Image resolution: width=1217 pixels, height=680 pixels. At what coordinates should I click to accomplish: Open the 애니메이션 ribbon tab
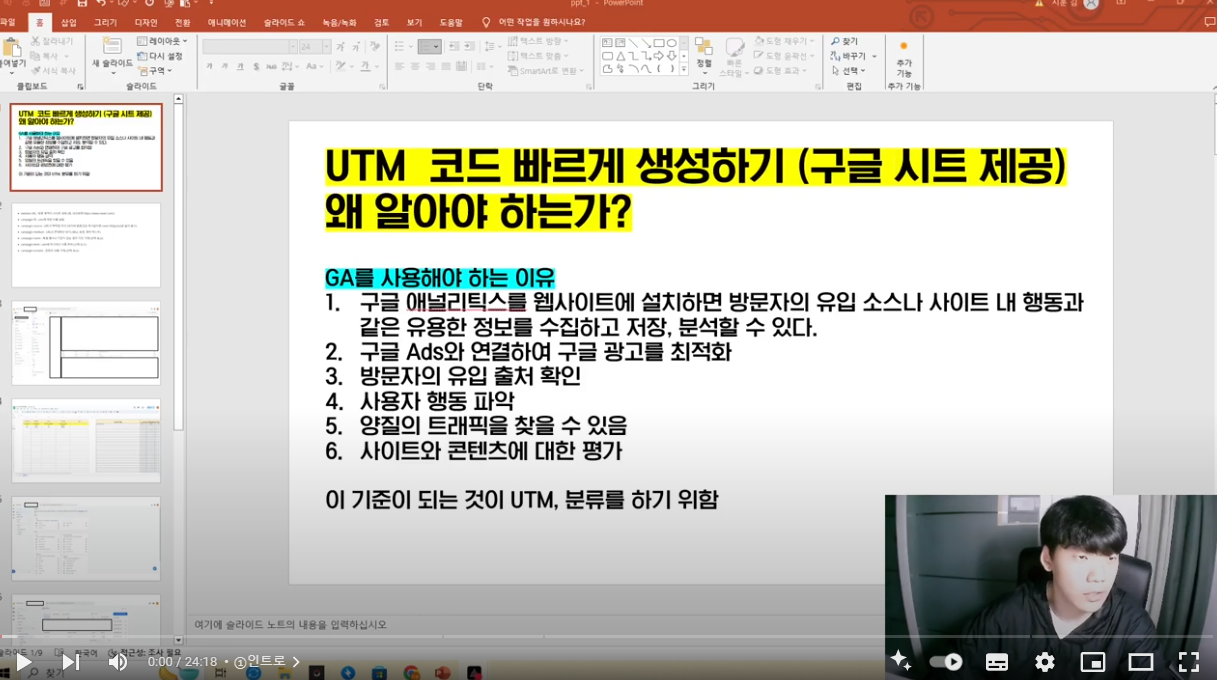click(x=227, y=22)
